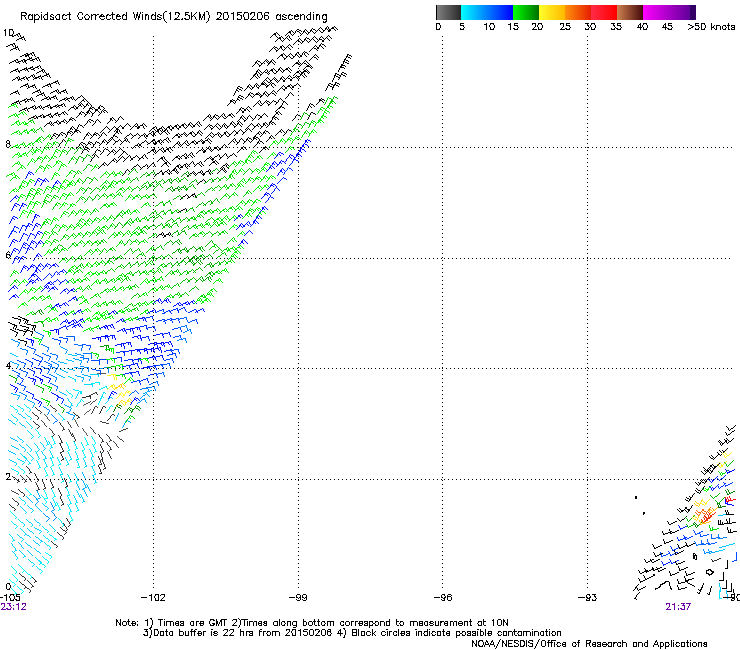
Task: Click the dark purple >50 knots swatch
Action: pyautogui.click(x=693, y=12)
